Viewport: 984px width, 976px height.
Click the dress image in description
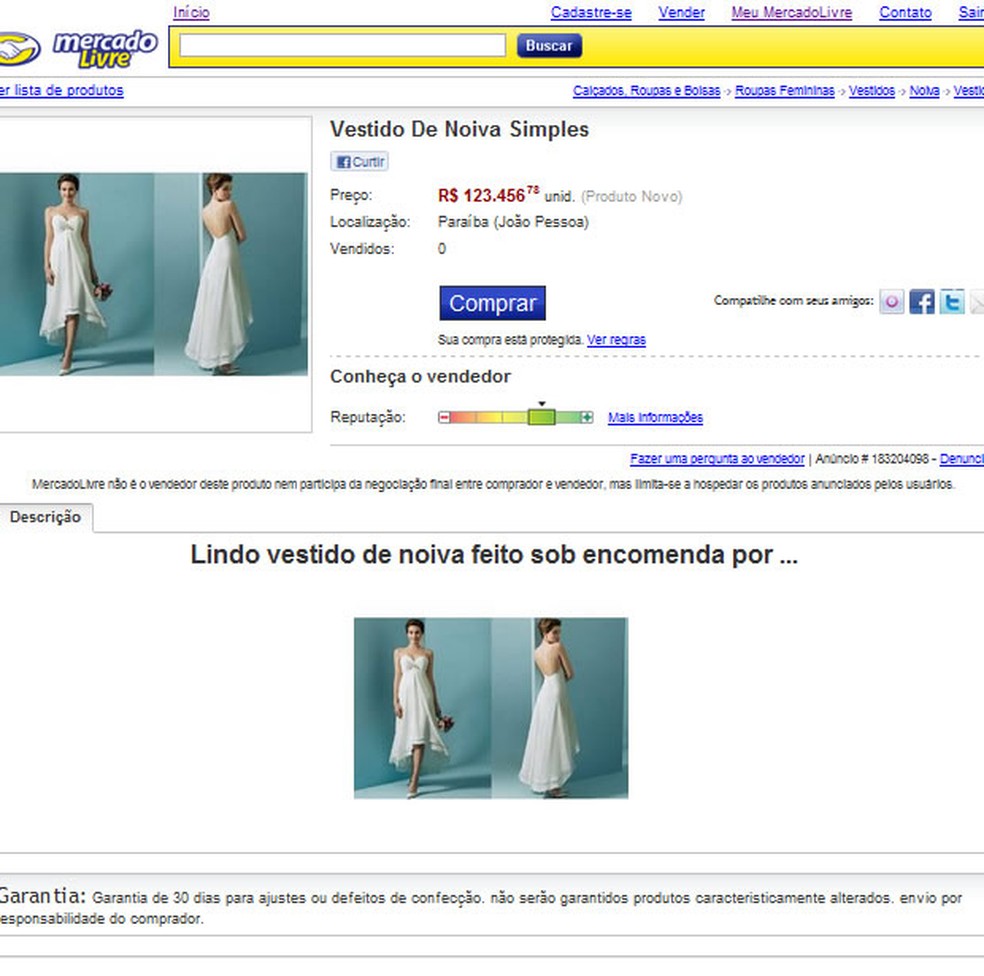[x=491, y=708]
